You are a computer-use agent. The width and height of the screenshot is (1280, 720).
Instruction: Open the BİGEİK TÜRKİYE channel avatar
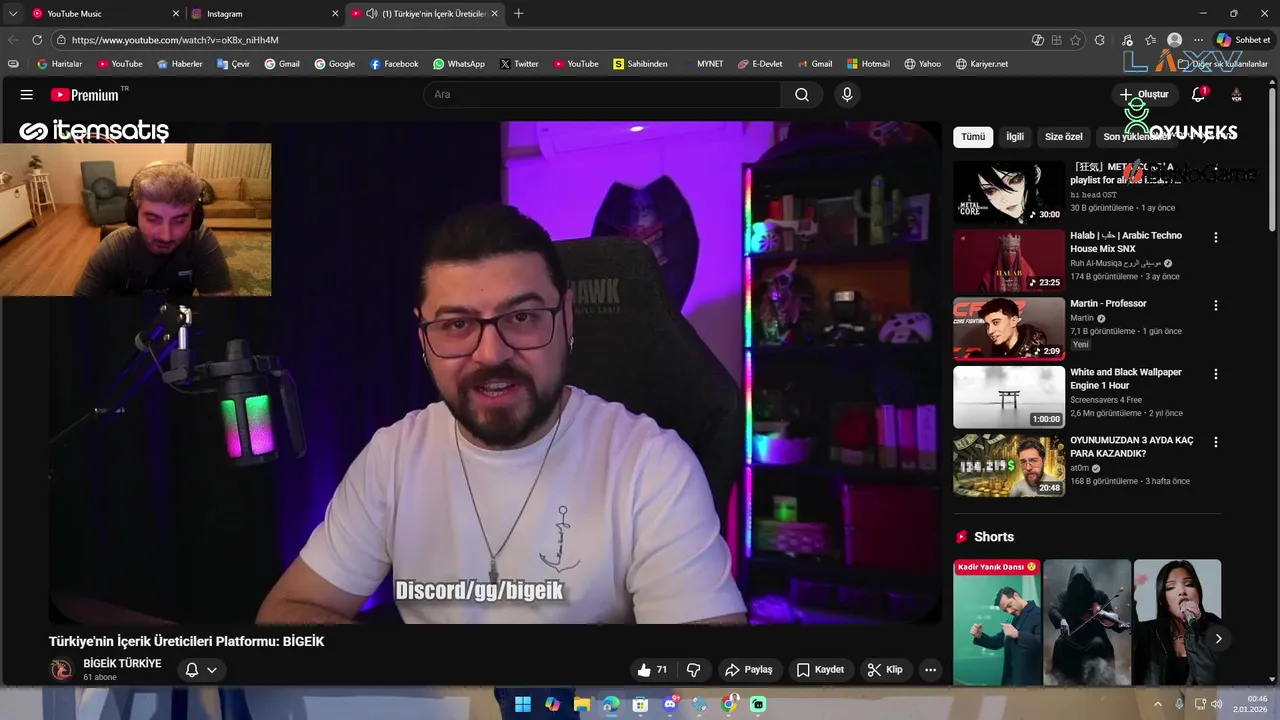click(62, 670)
